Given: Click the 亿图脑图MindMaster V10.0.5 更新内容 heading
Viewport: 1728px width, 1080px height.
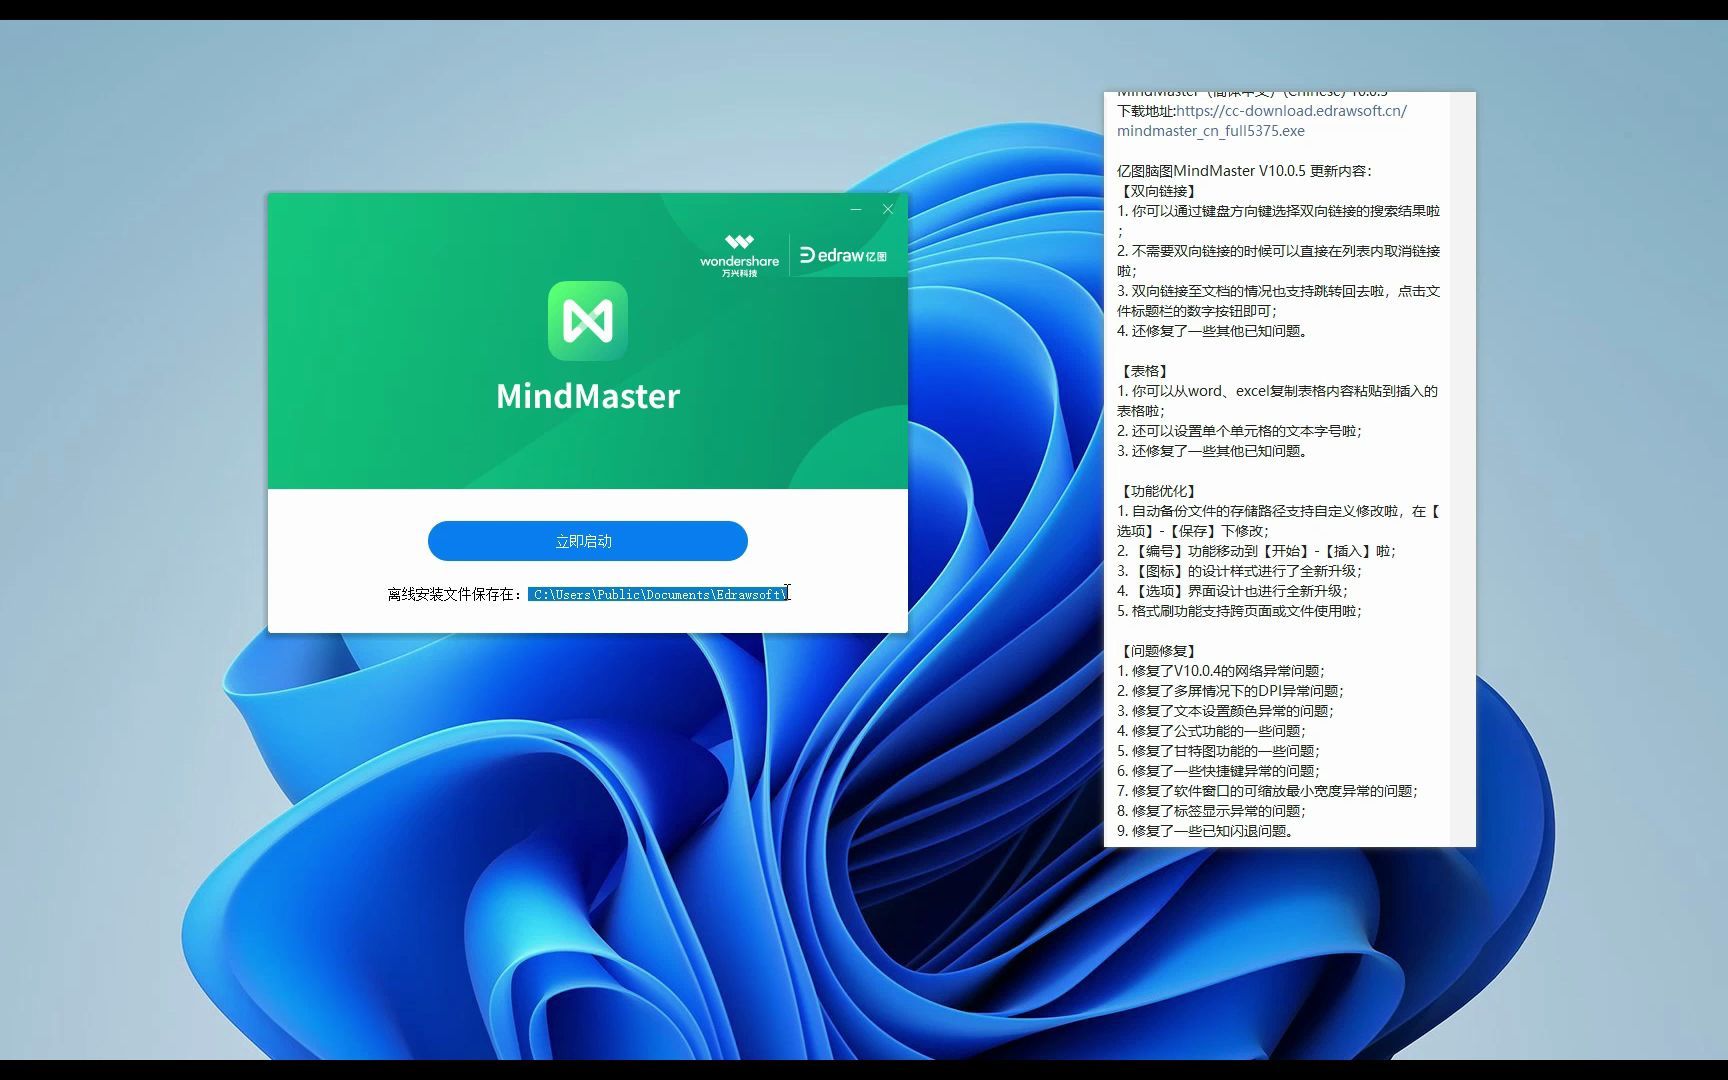Looking at the screenshot, I should point(1245,171).
